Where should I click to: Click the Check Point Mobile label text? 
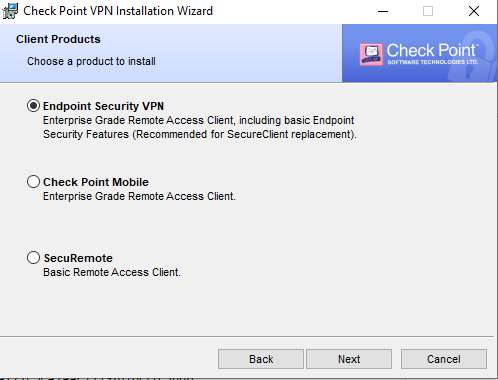click(96, 182)
